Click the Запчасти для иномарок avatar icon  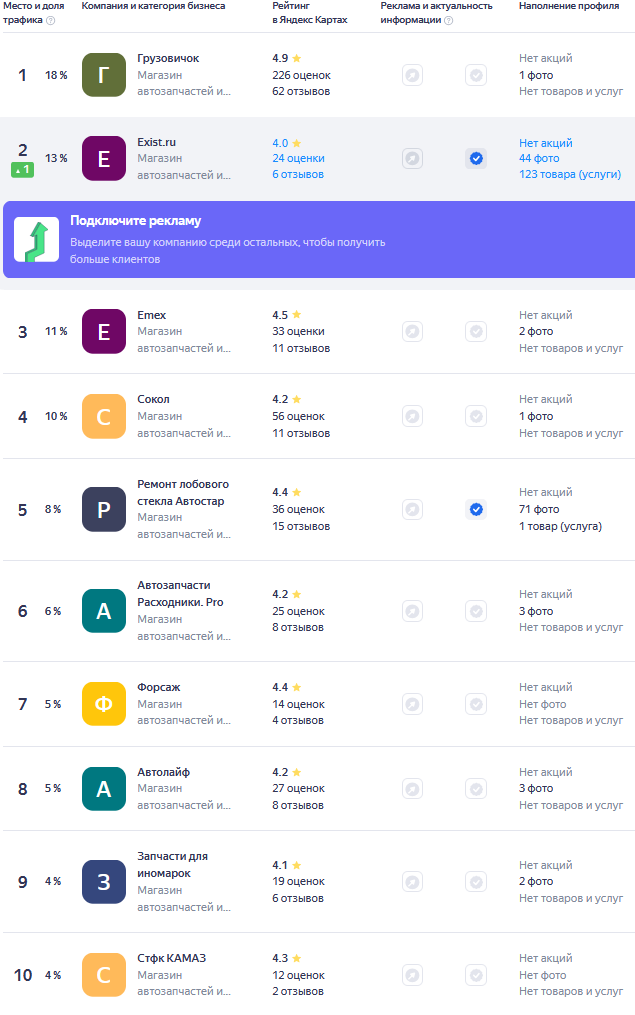coord(104,882)
